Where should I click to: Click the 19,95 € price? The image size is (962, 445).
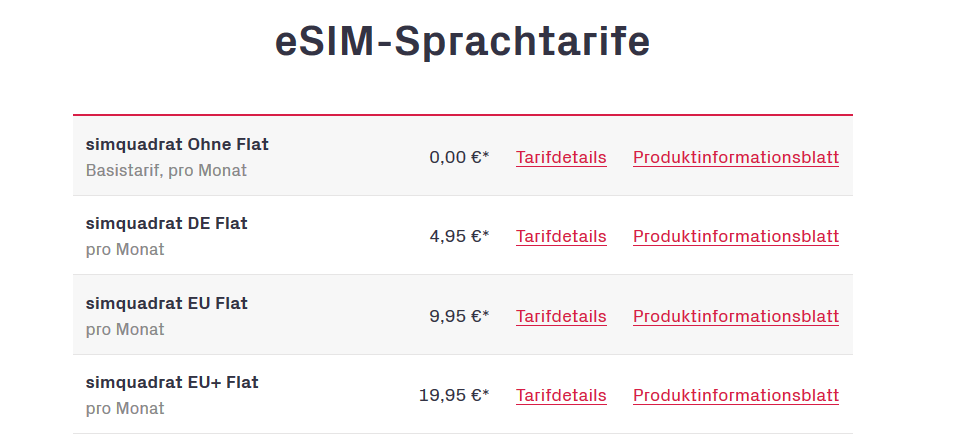454,395
